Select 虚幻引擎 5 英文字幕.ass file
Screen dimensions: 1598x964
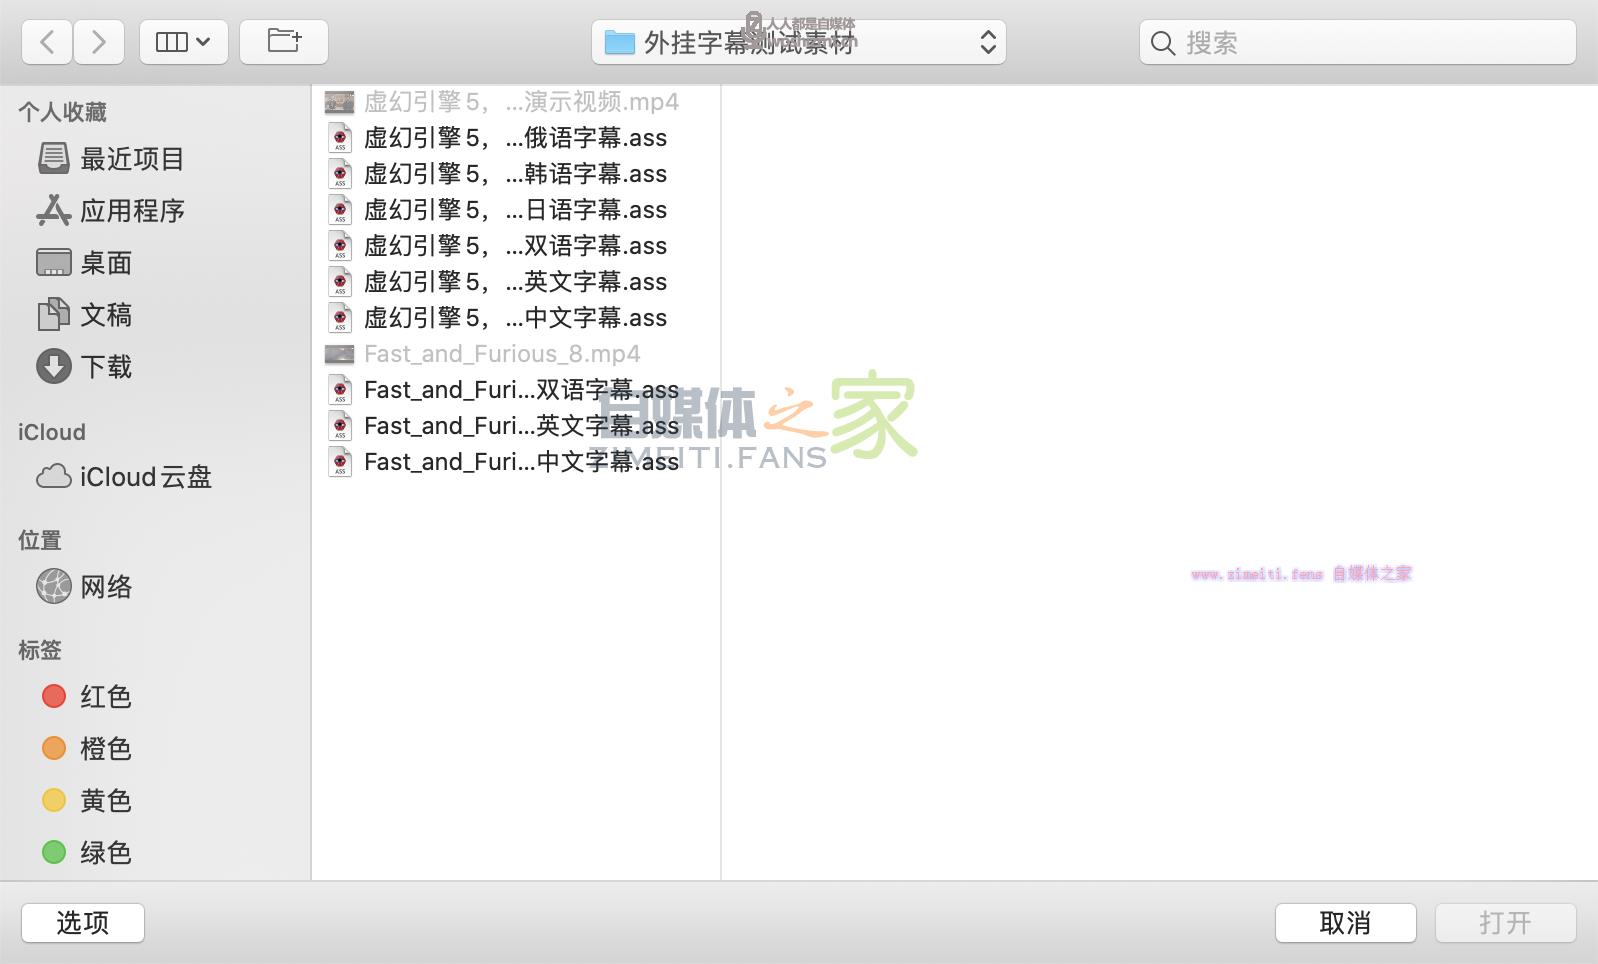click(516, 282)
